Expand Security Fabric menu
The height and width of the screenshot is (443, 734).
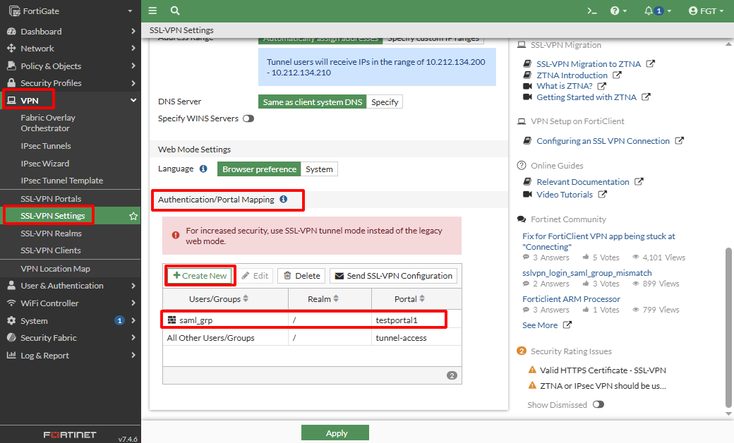70,338
